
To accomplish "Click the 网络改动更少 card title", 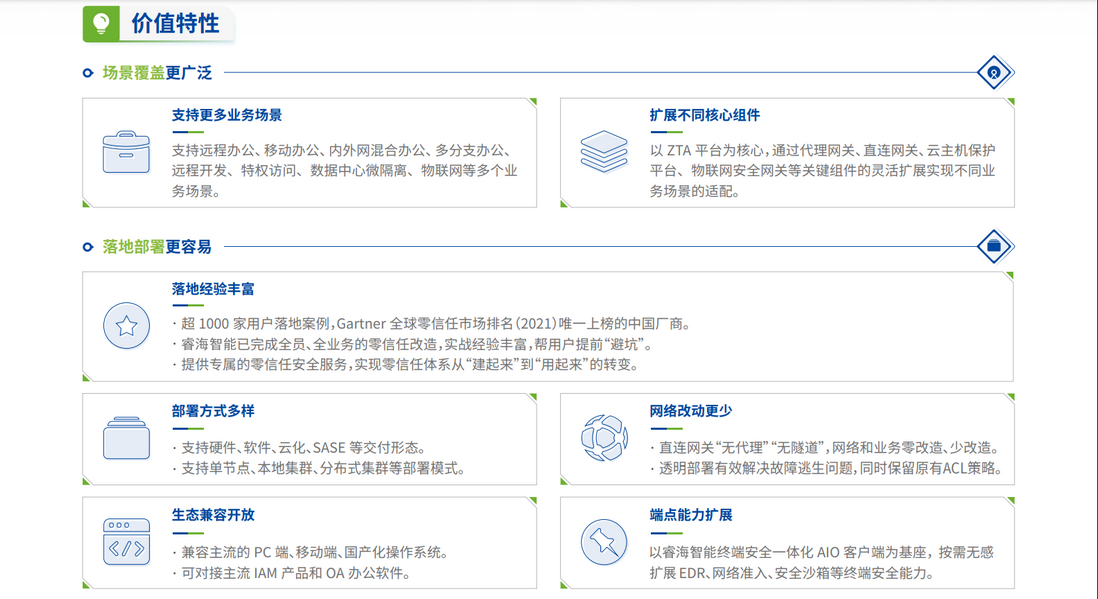I will [690, 411].
